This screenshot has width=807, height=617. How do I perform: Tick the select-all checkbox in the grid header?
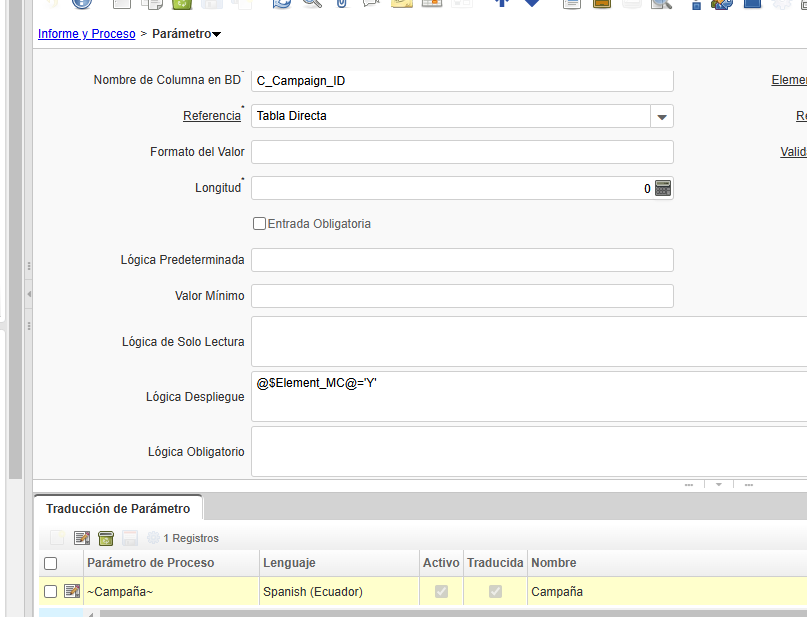pyautogui.click(x=51, y=563)
